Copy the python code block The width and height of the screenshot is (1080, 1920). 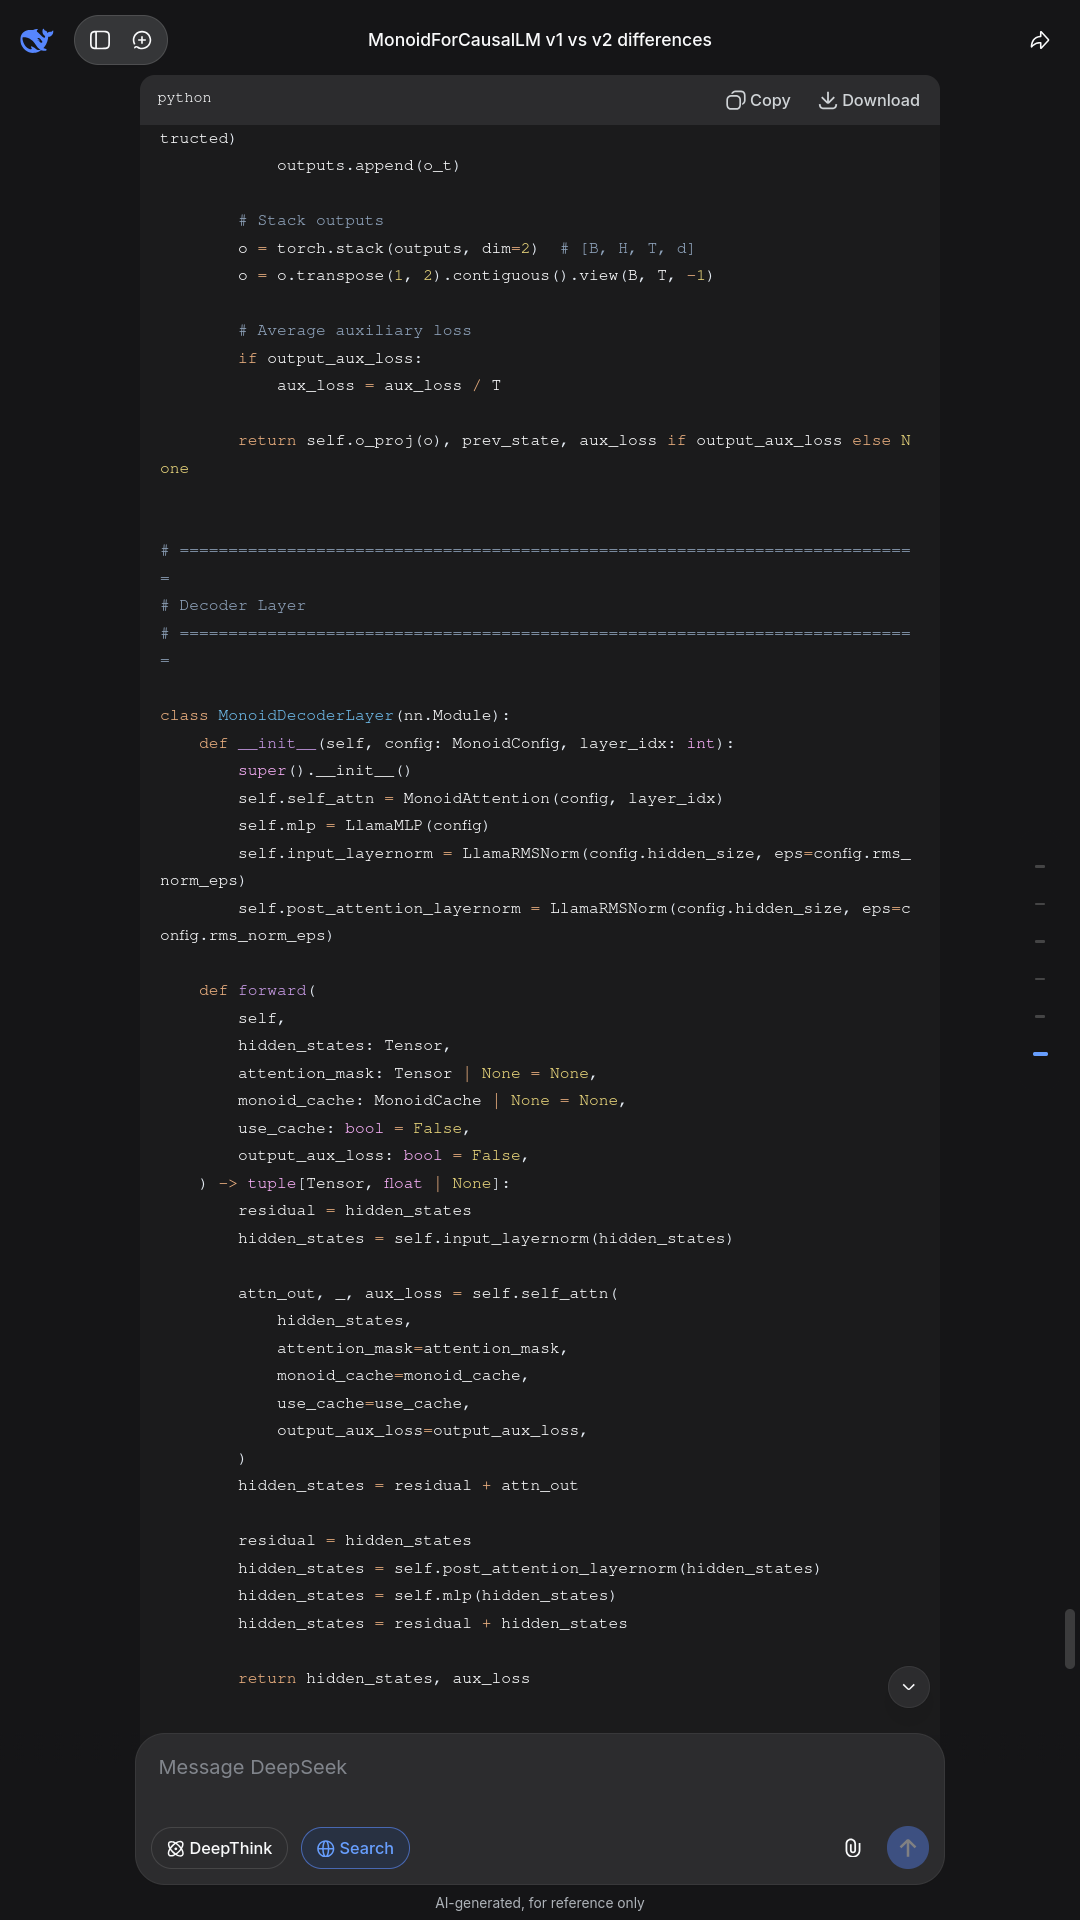coord(758,100)
